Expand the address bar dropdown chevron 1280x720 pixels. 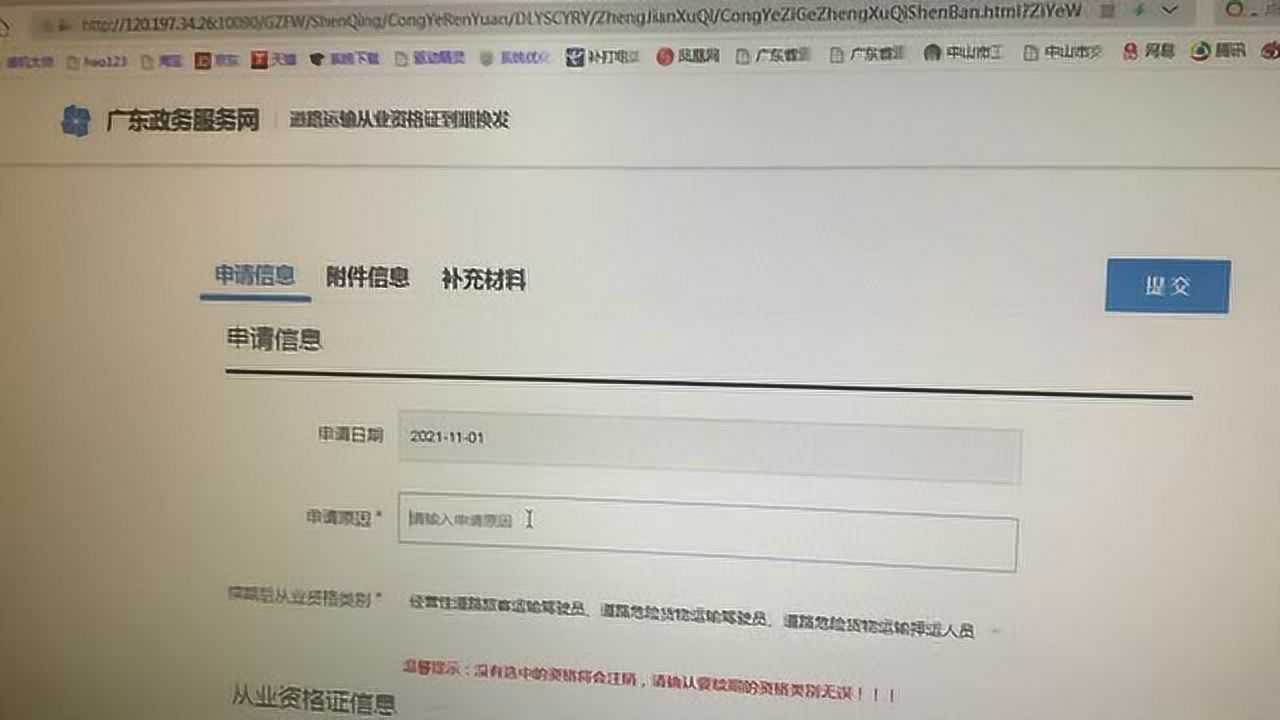1171,10
